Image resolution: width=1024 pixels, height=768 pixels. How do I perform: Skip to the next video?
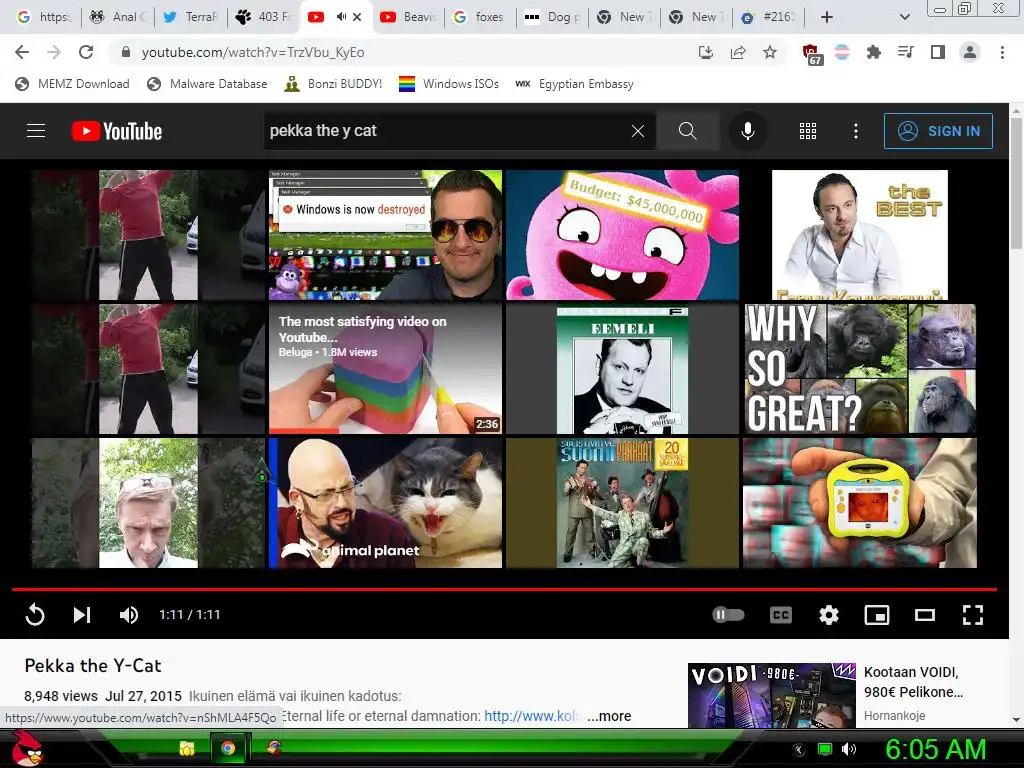(82, 615)
